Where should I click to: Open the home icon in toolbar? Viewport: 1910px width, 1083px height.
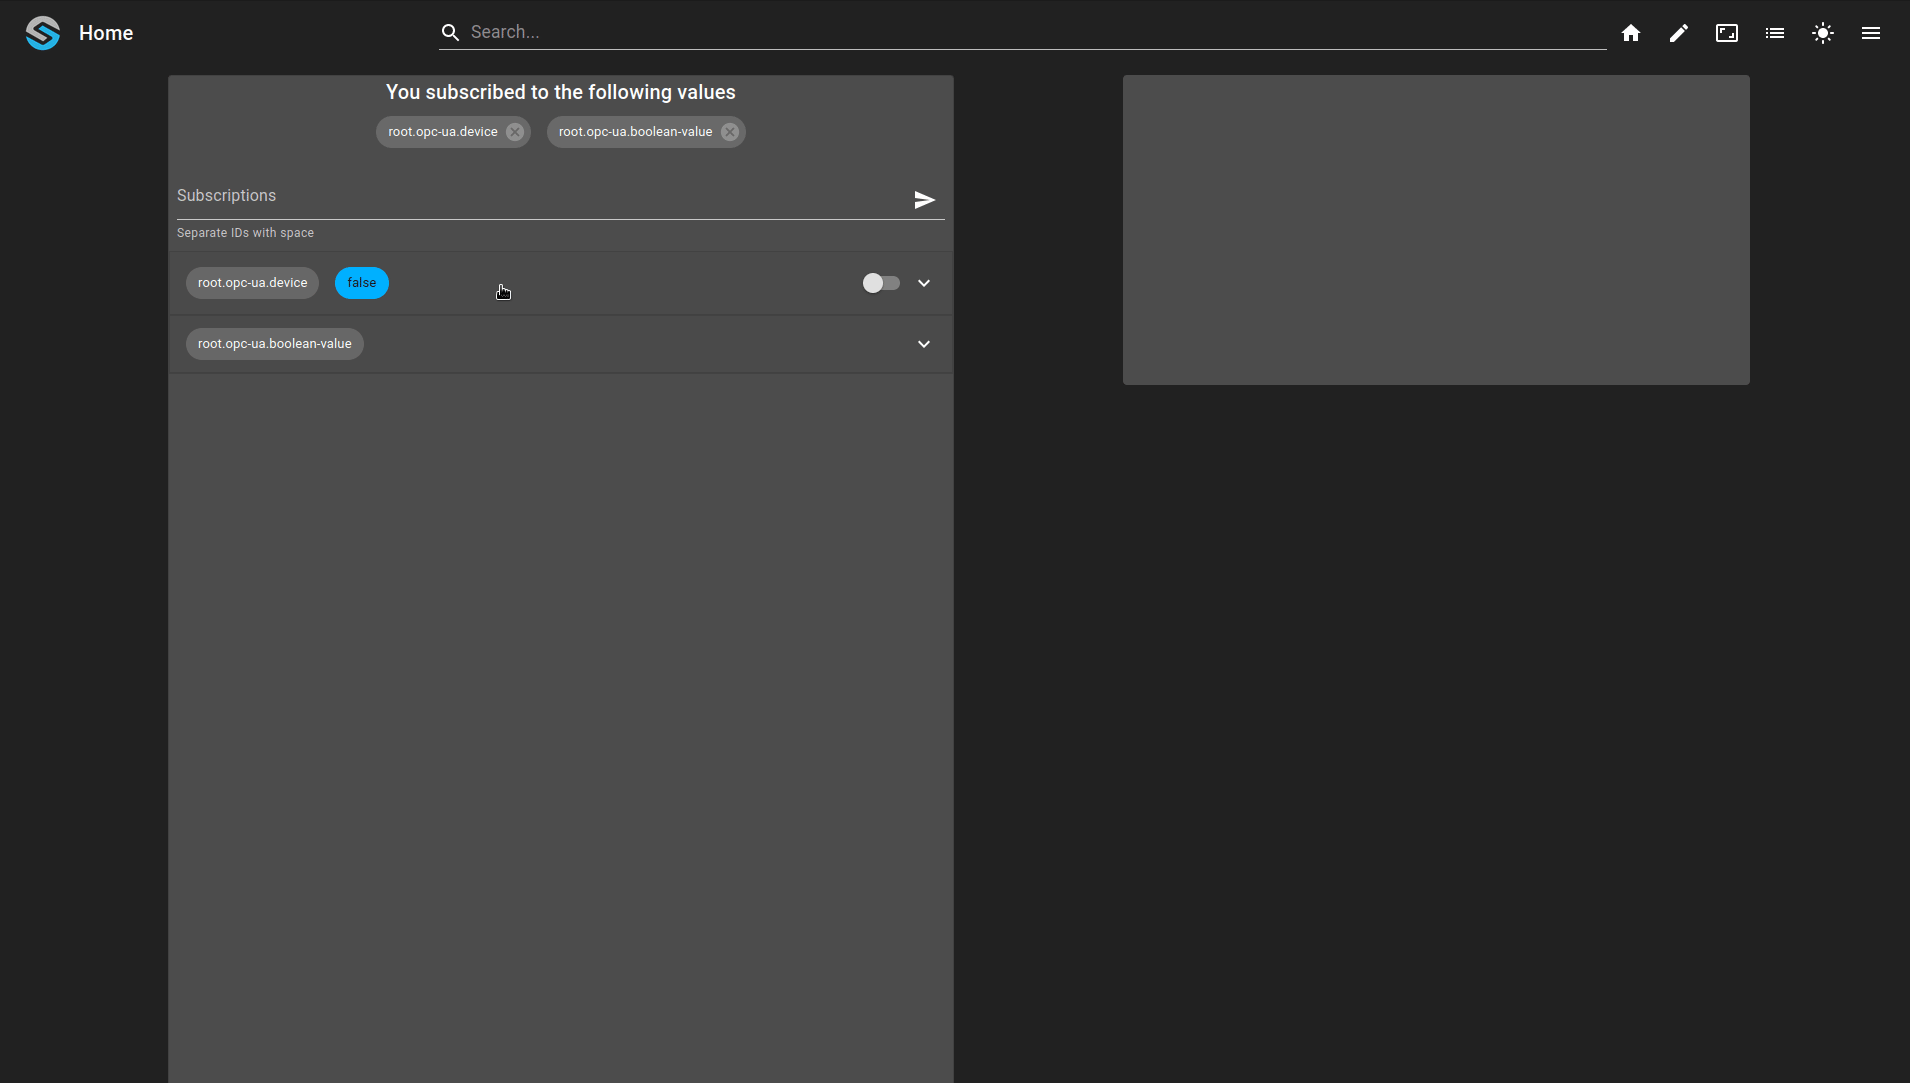tap(1631, 33)
